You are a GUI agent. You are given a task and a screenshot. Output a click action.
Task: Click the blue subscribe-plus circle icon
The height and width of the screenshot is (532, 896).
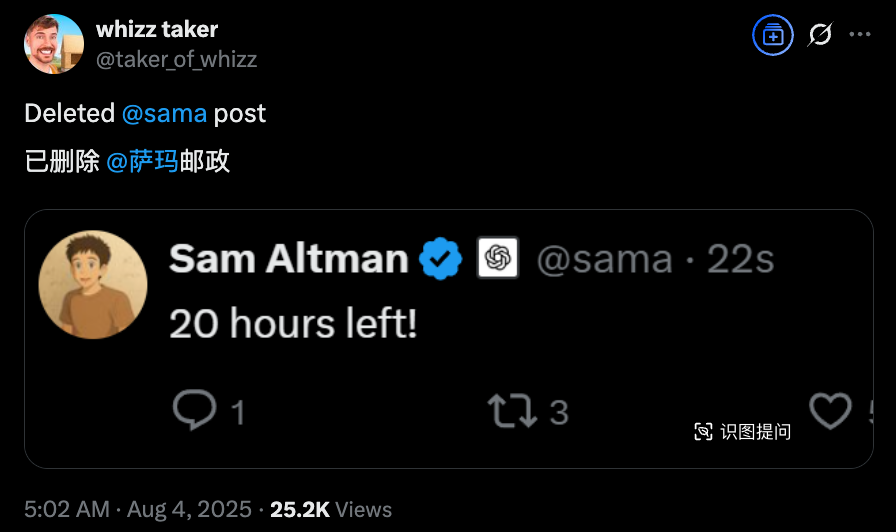coord(773,35)
